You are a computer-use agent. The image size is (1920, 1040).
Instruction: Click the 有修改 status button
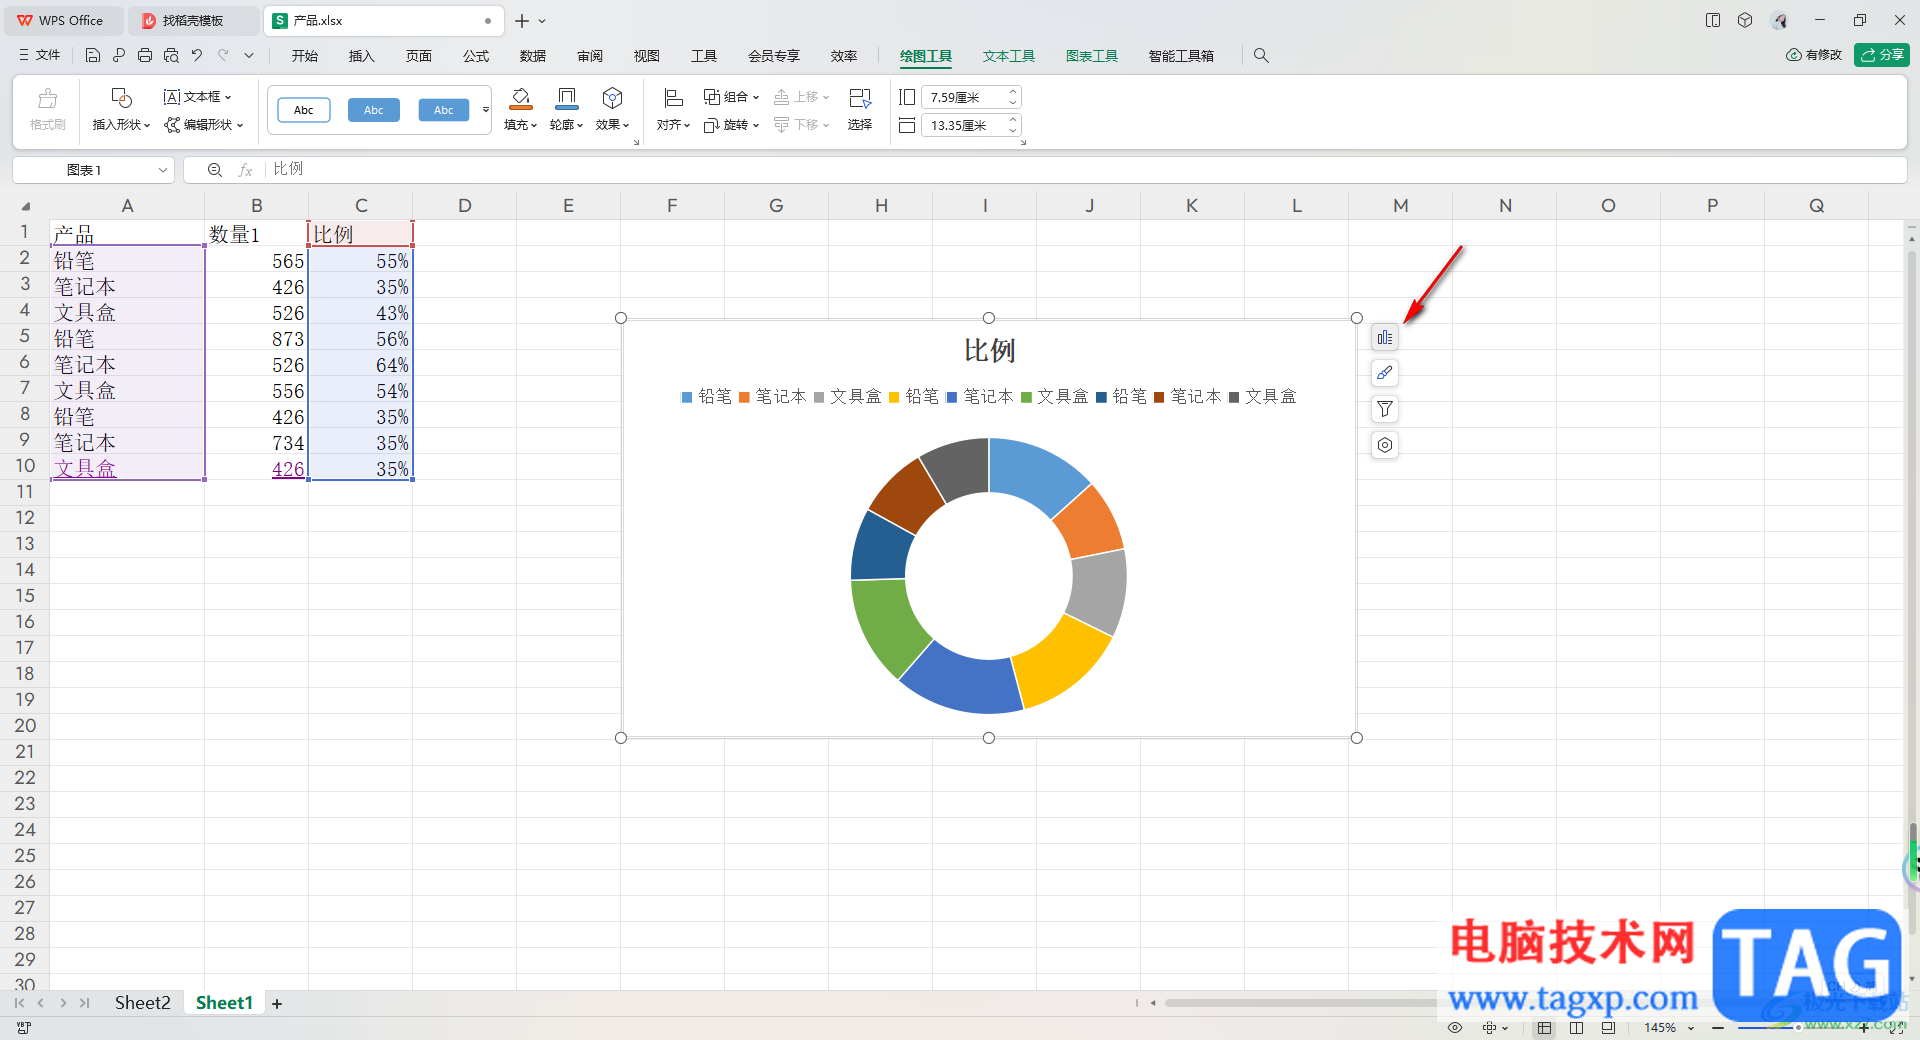1814,55
